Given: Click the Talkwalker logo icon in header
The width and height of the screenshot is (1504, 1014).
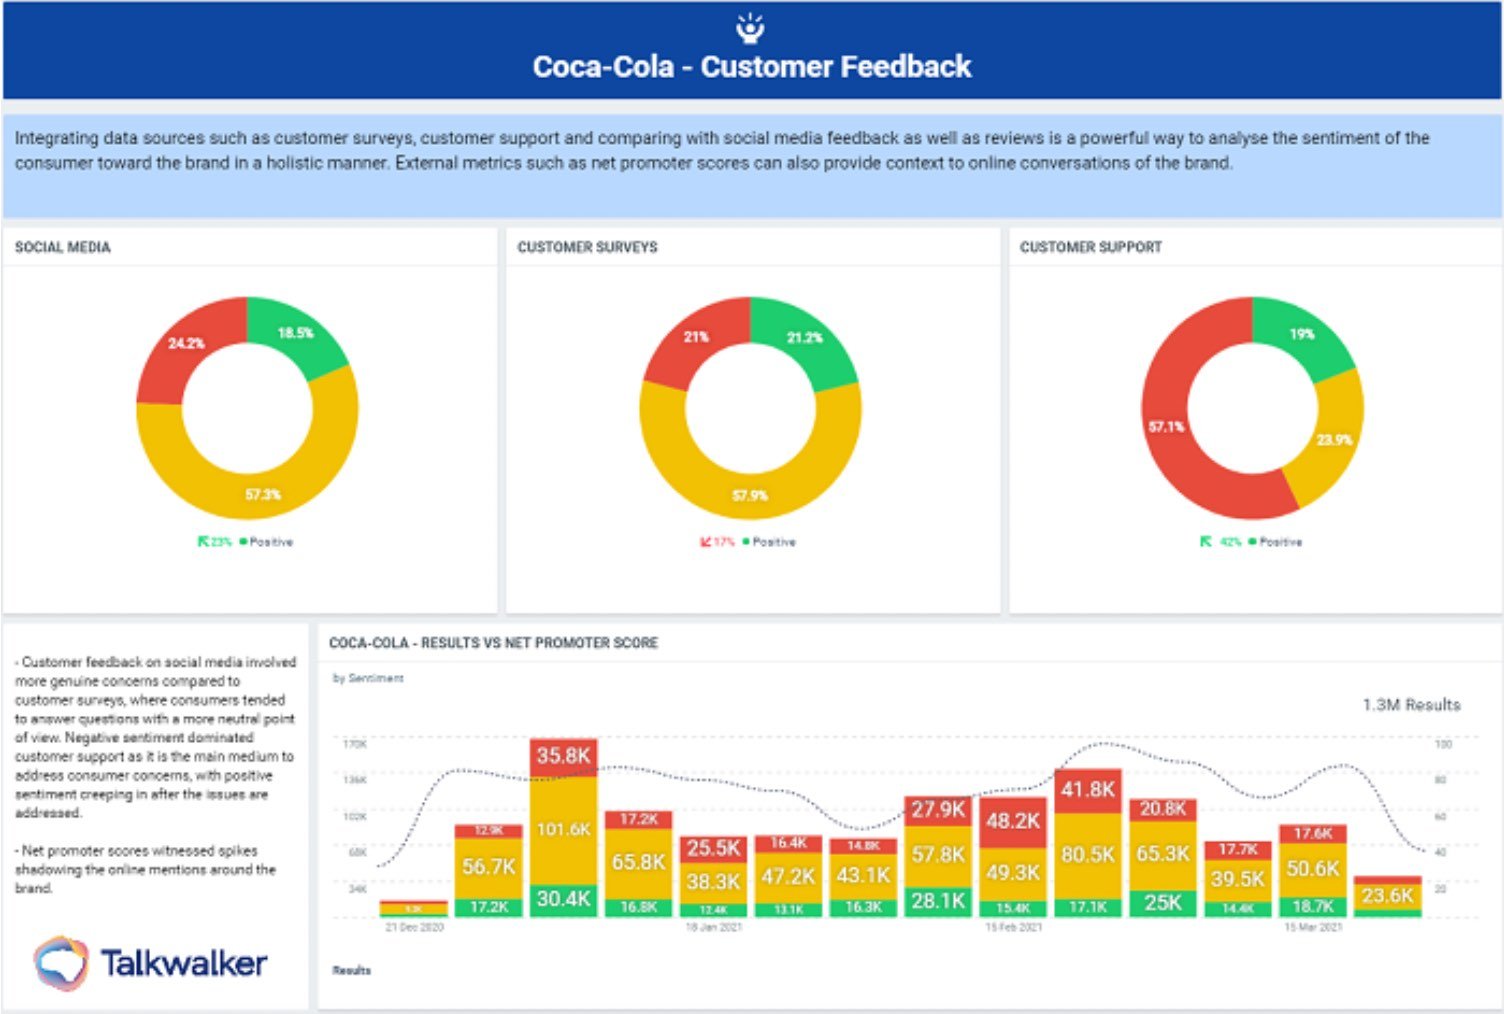Looking at the screenshot, I should pyautogui.click(x=750, y=28).
